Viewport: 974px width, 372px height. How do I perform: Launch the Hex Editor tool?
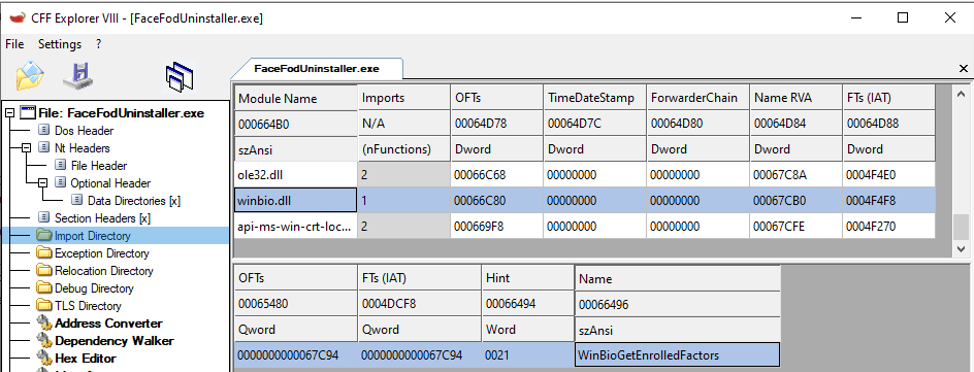tap(85, 358)
